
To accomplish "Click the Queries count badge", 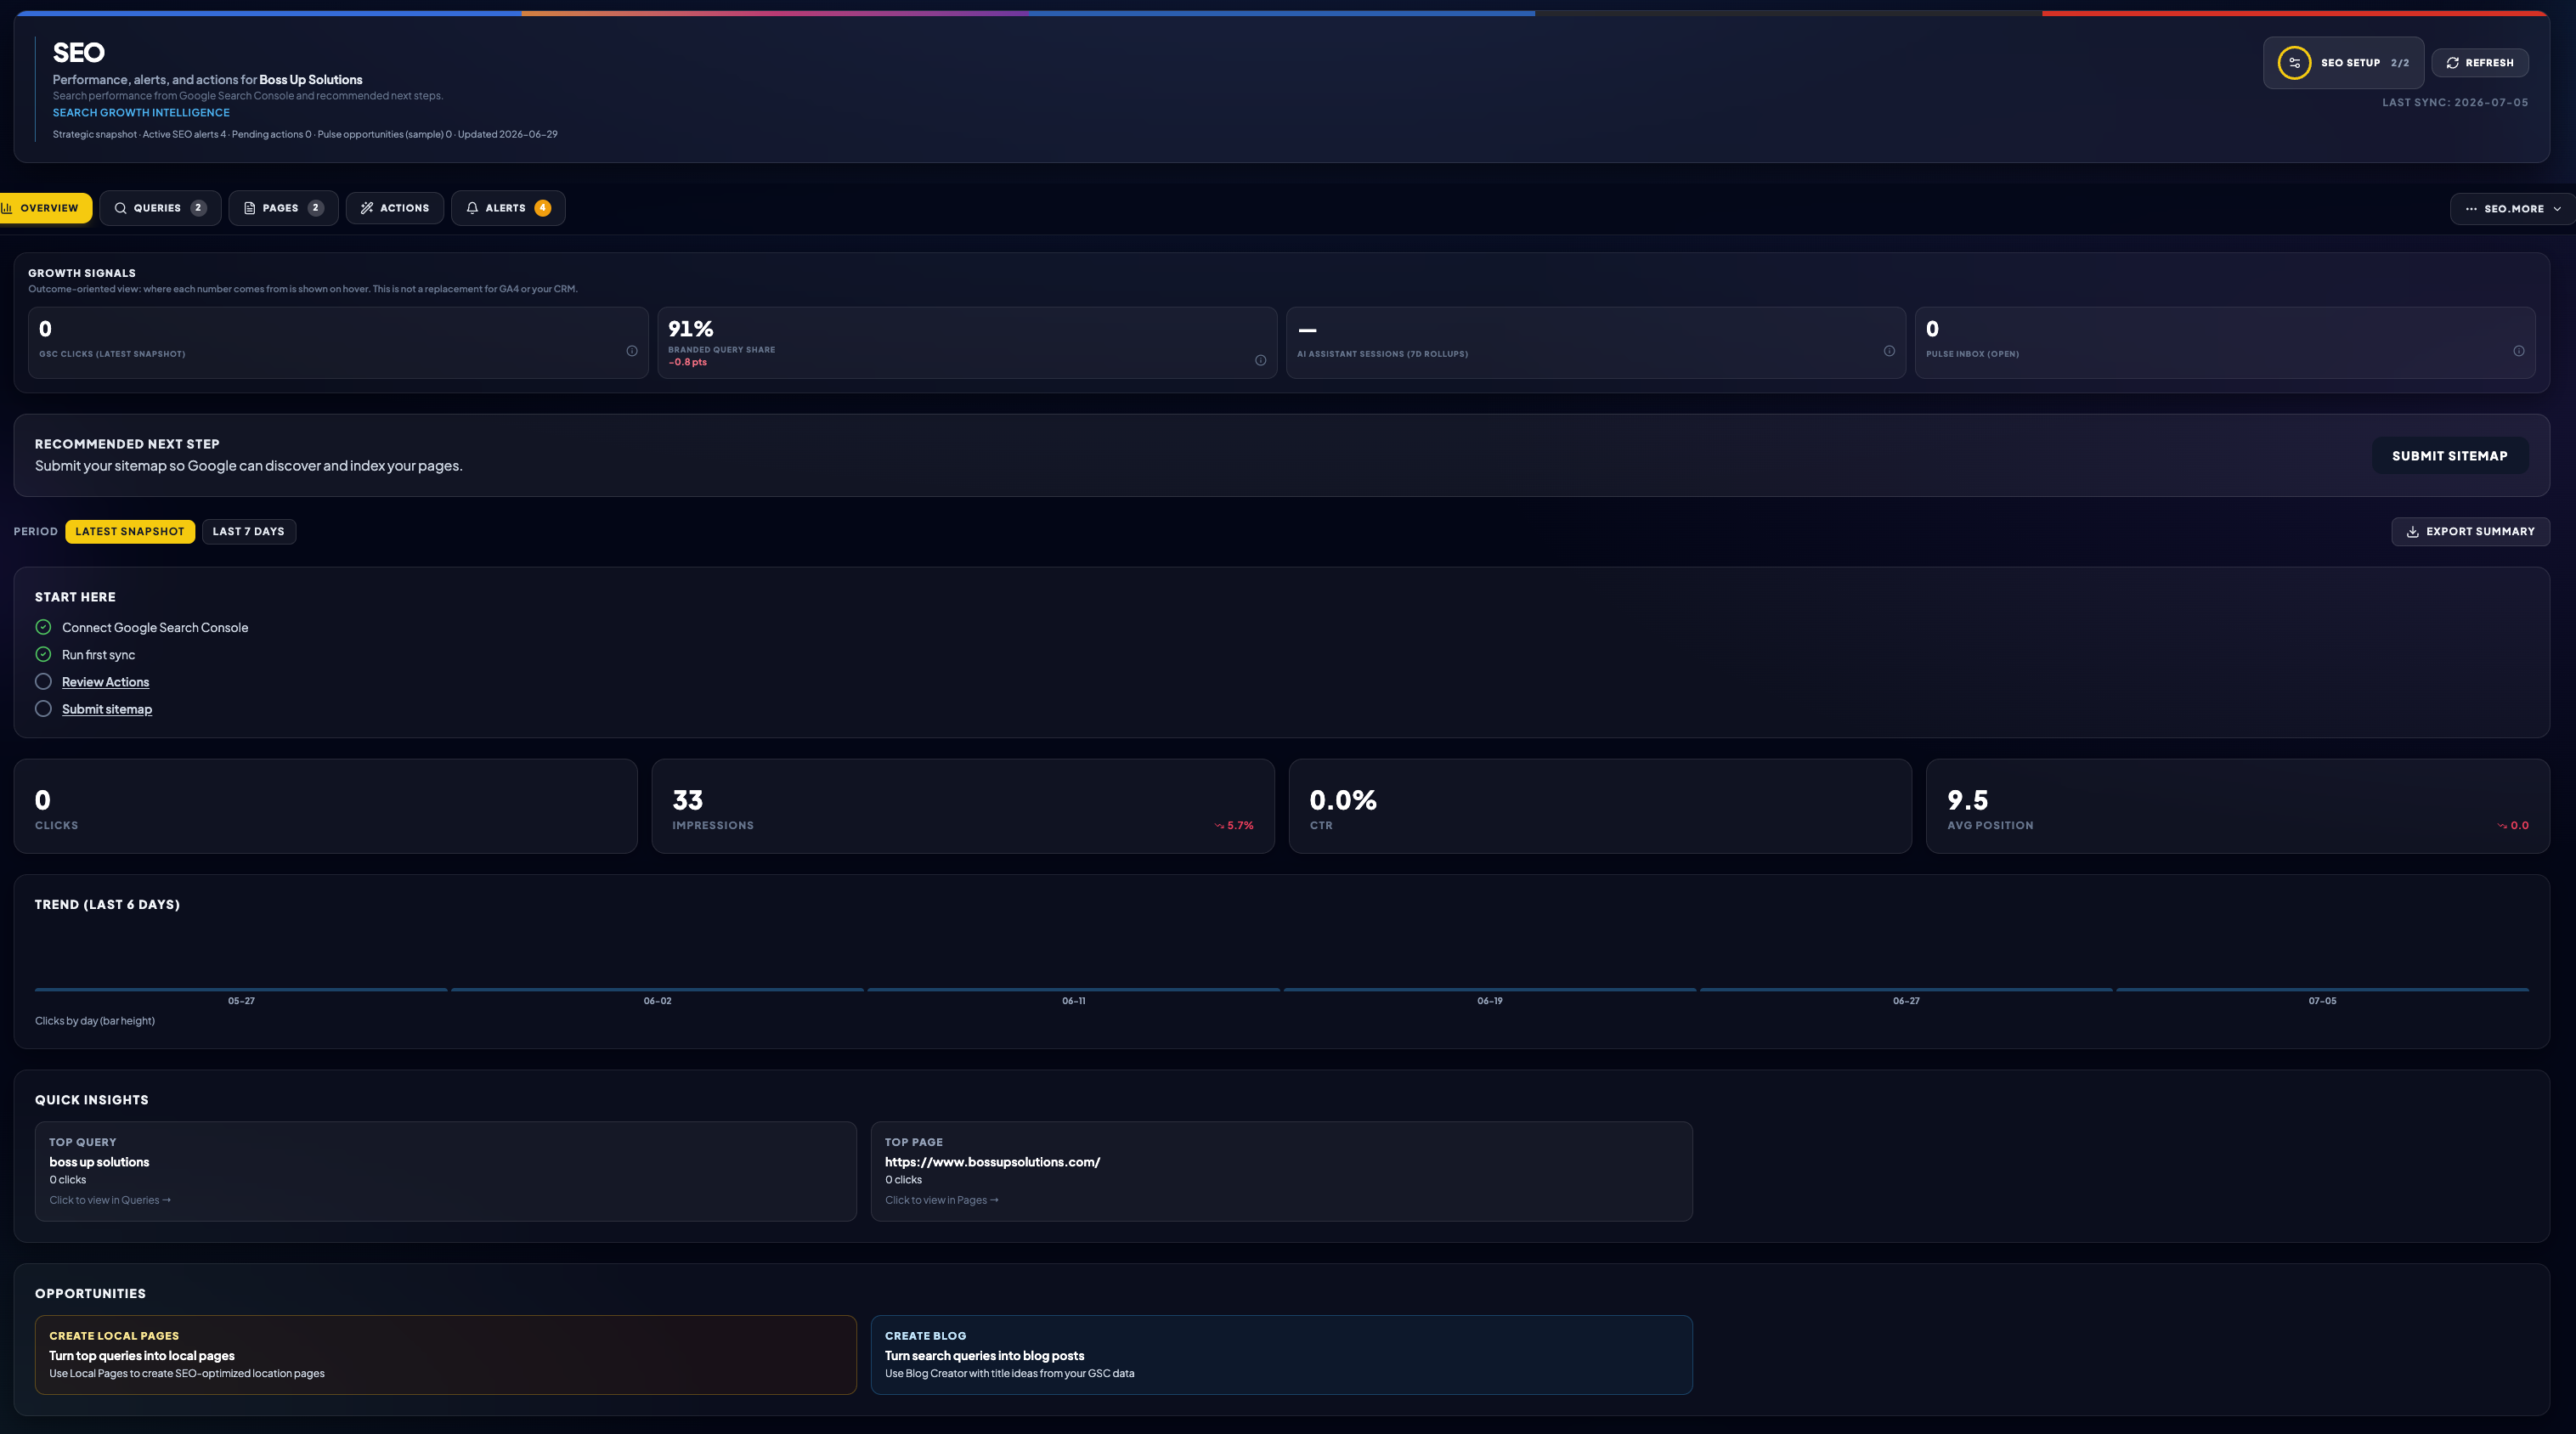I will coord(198,208).
